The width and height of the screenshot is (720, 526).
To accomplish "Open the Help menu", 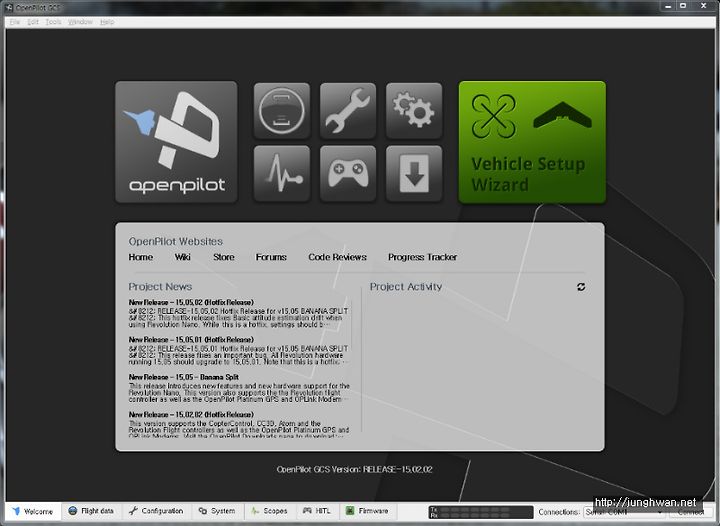I will (x=107, y=22).
